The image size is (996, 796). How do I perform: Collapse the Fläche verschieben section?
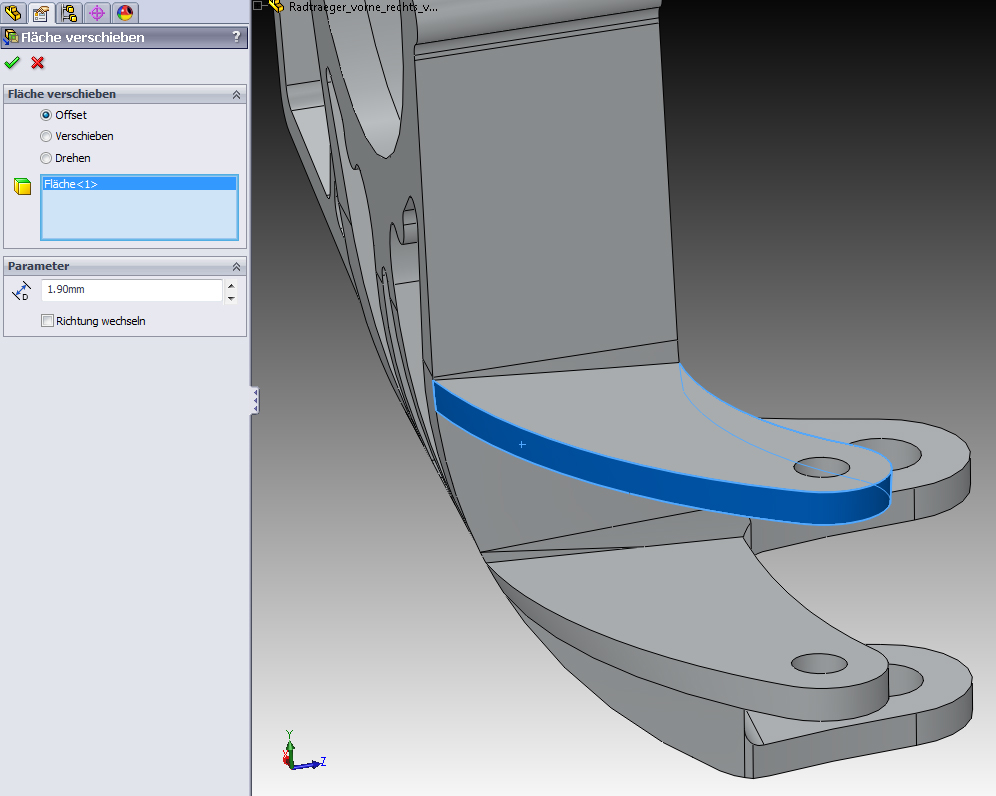pos(236,94)
